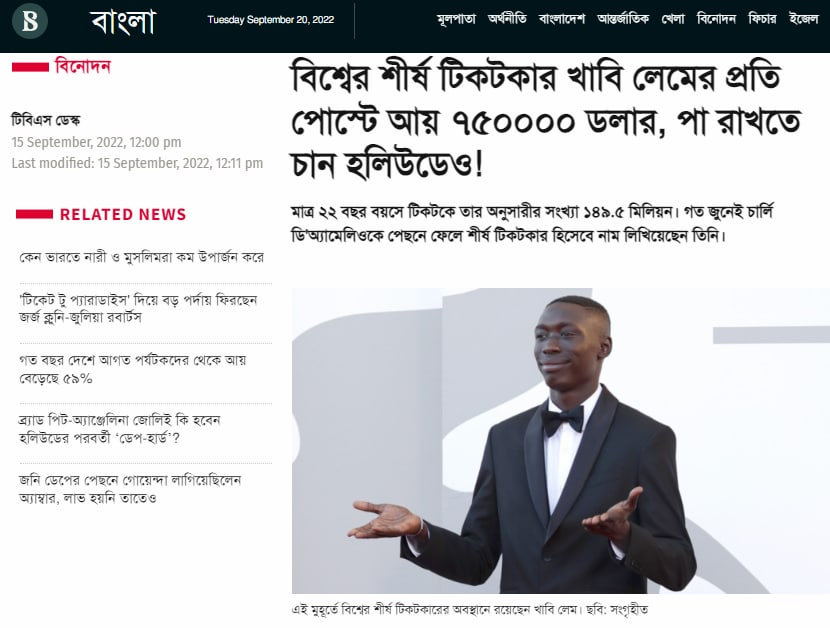Click the date Tuesday September 20, 2022
Image resolution: width=830 pixels, height=628 pixels.
[x=270, y=20]
